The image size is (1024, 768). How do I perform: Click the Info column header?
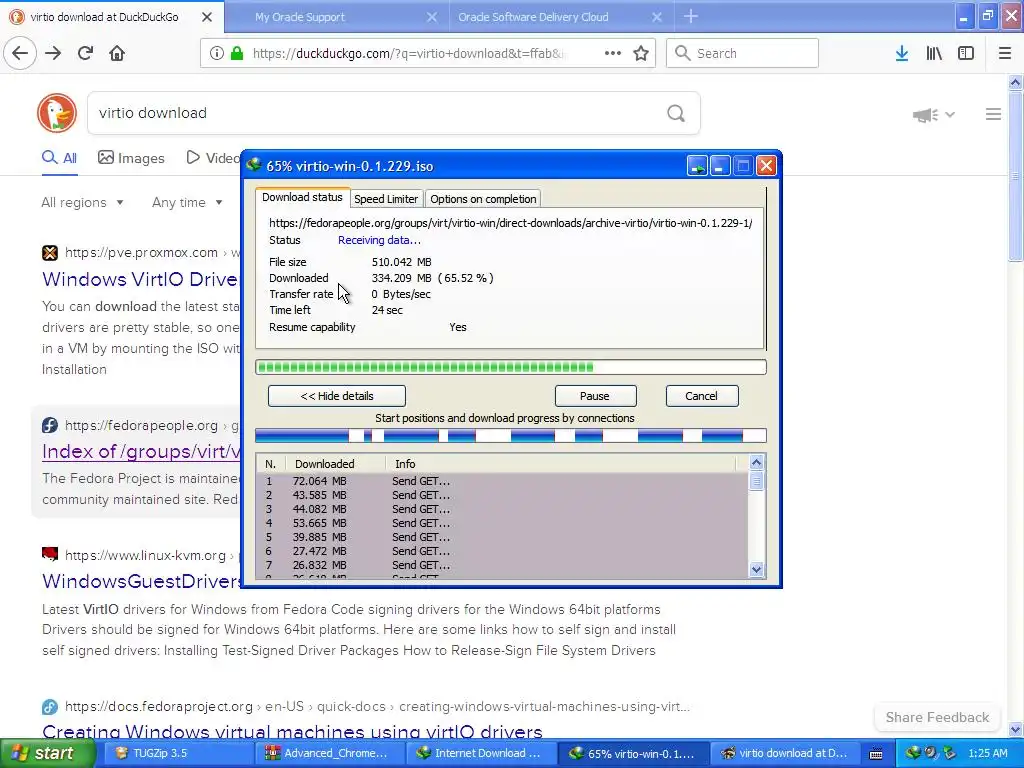[560, 464]
